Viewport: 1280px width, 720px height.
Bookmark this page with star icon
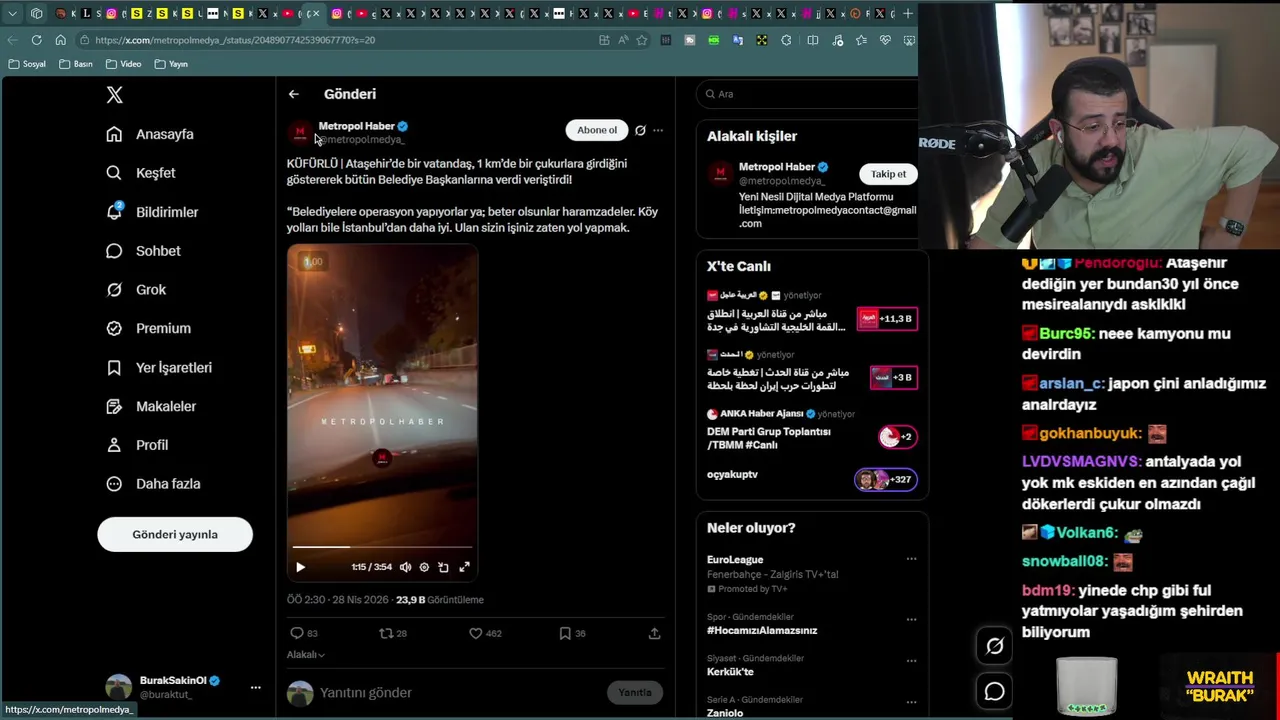642,40
